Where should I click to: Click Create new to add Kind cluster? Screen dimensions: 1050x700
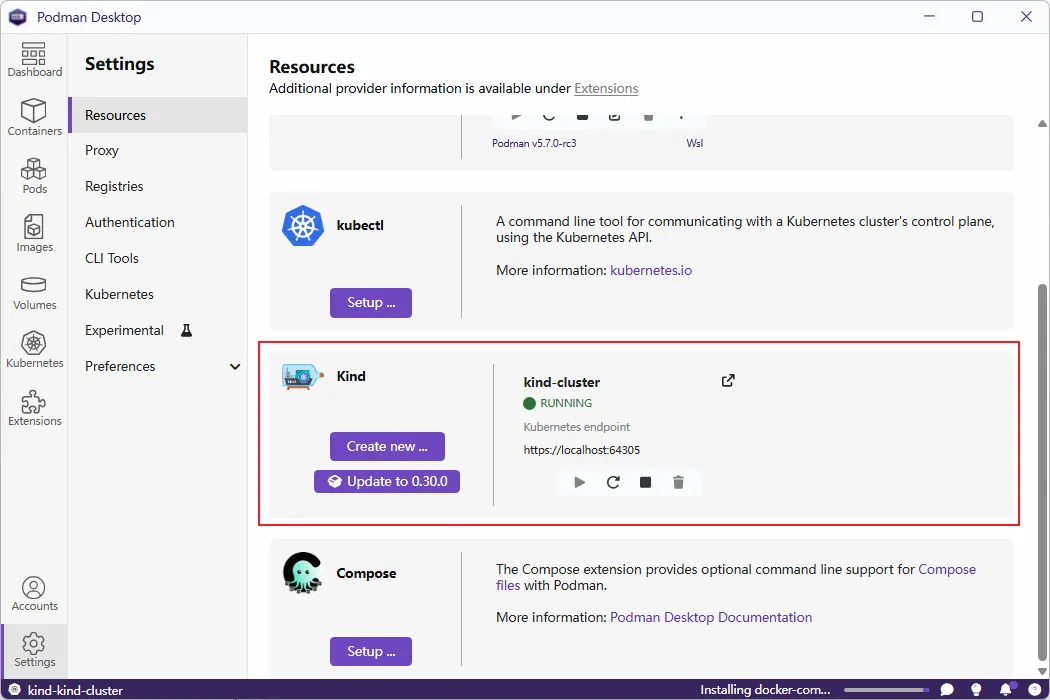(x=387, y=446)
